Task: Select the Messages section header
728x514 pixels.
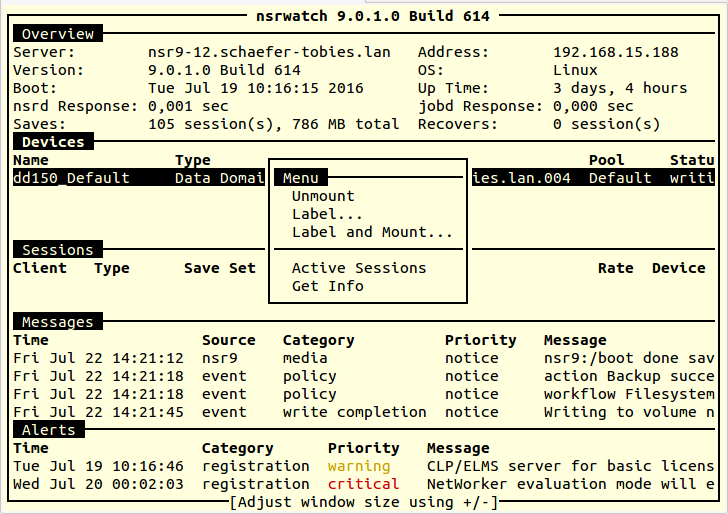Action: (58, 322)
